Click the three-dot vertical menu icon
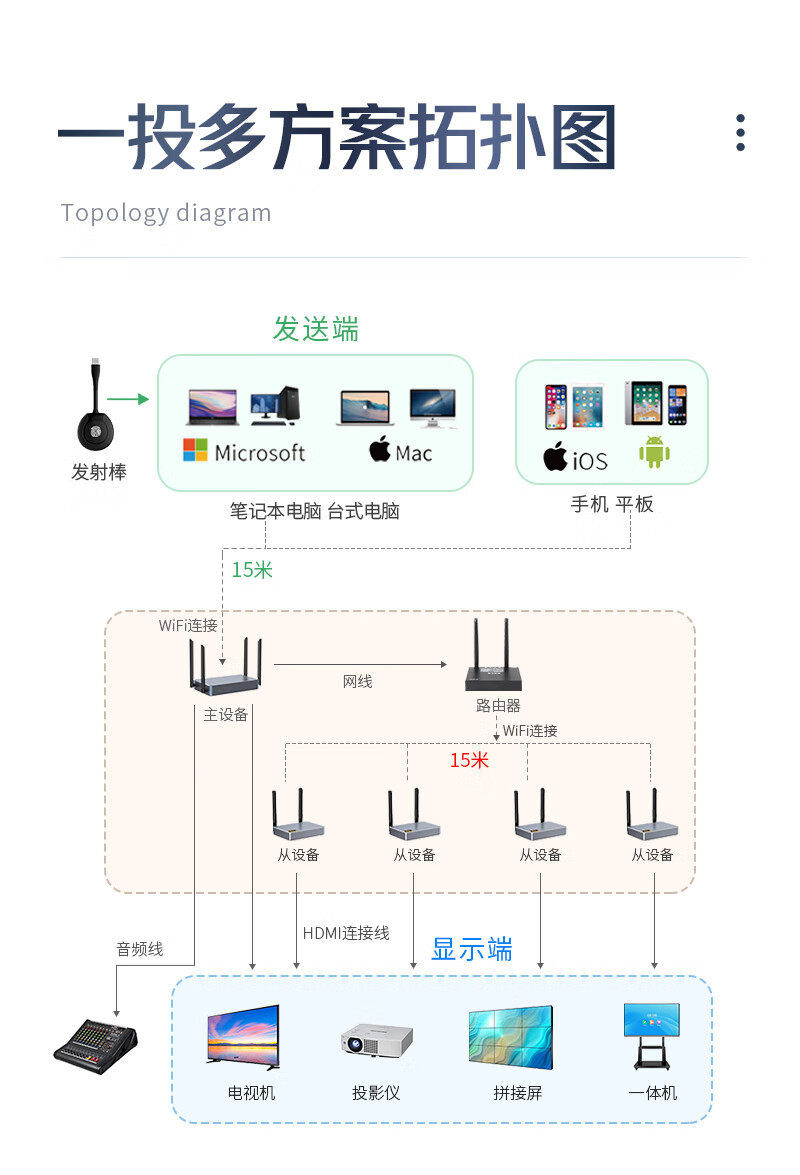Screen dimensions: 800x1175 point(740,133)
